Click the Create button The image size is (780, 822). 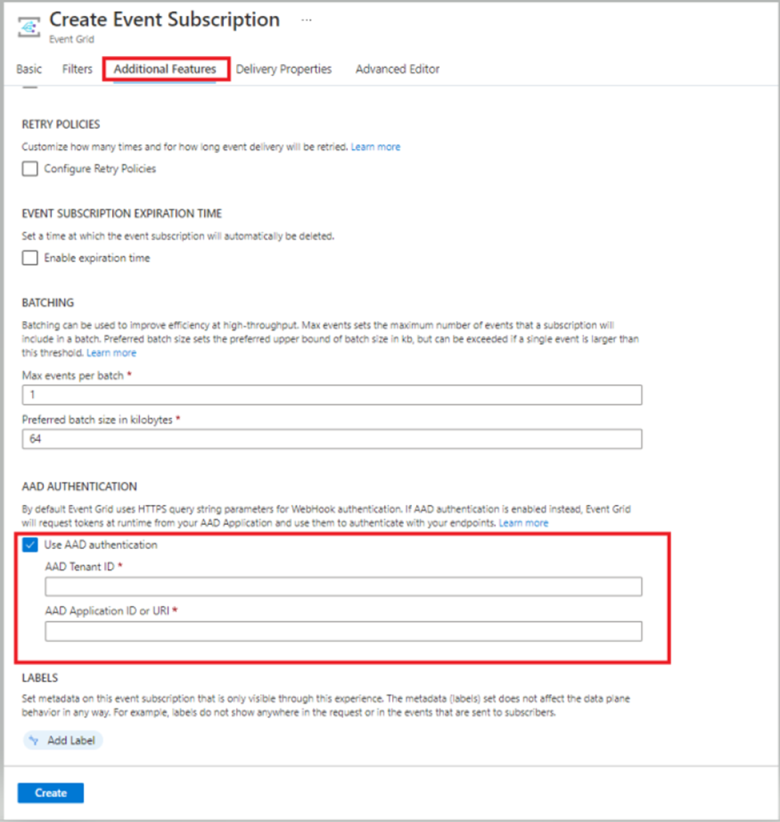pos(51,793)
